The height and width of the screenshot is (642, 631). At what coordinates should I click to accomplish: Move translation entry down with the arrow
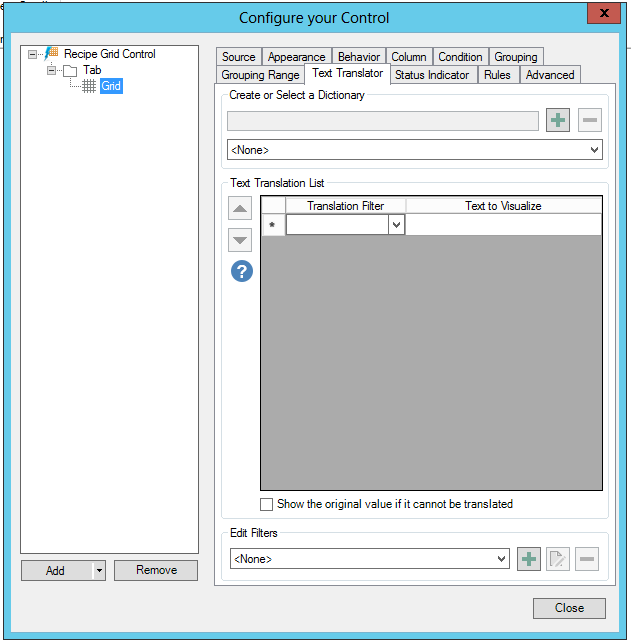[x=240, y=240]
